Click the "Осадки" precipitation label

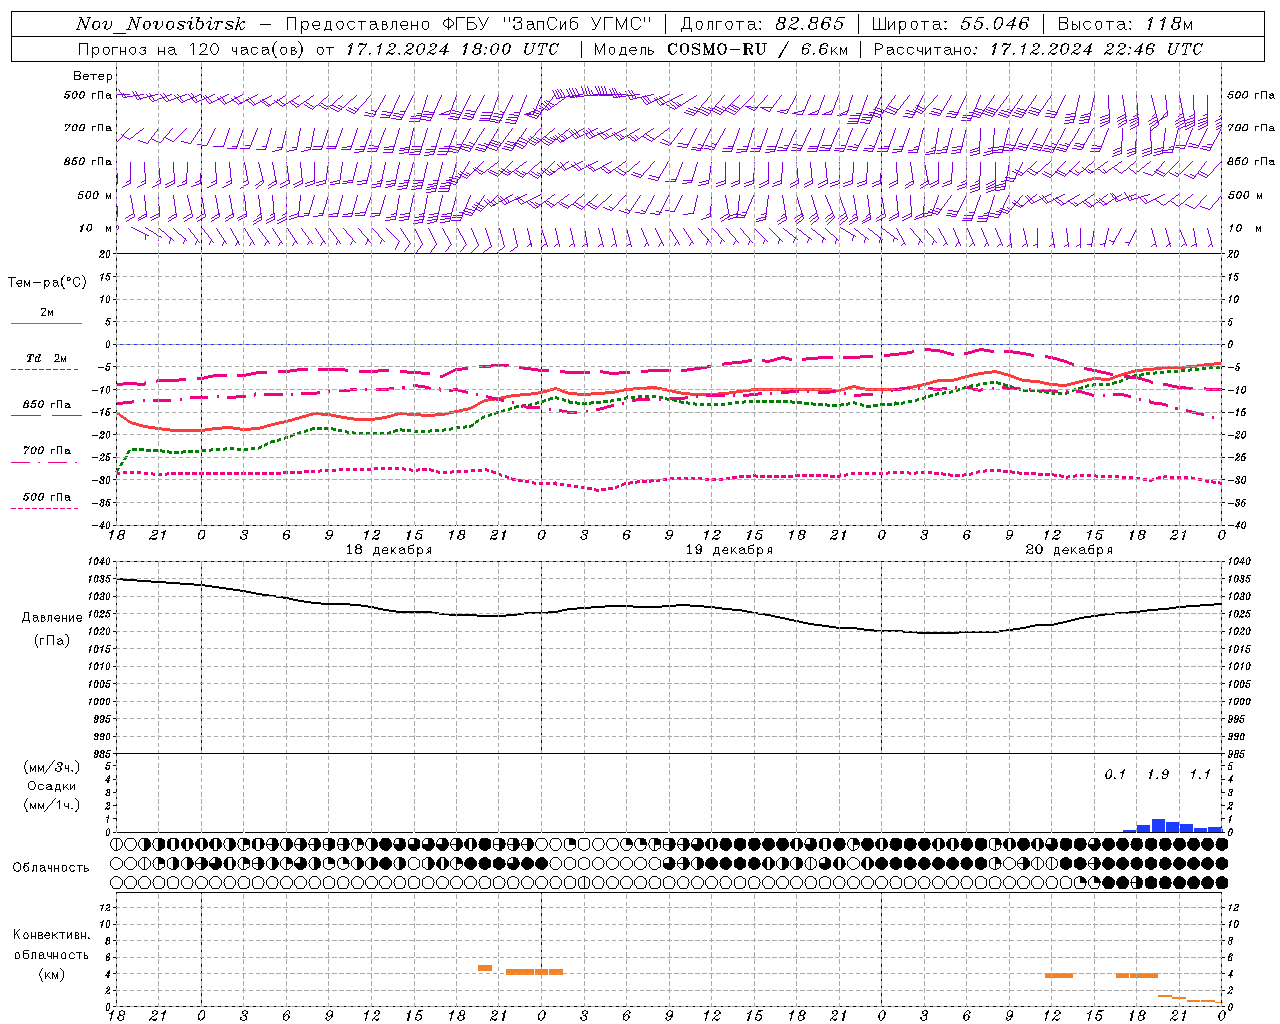click(52, 786)
